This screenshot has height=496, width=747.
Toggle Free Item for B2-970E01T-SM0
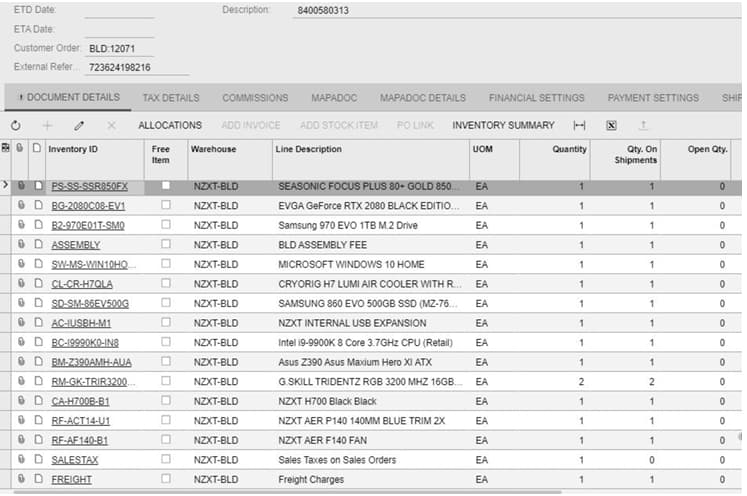point(166,224)
